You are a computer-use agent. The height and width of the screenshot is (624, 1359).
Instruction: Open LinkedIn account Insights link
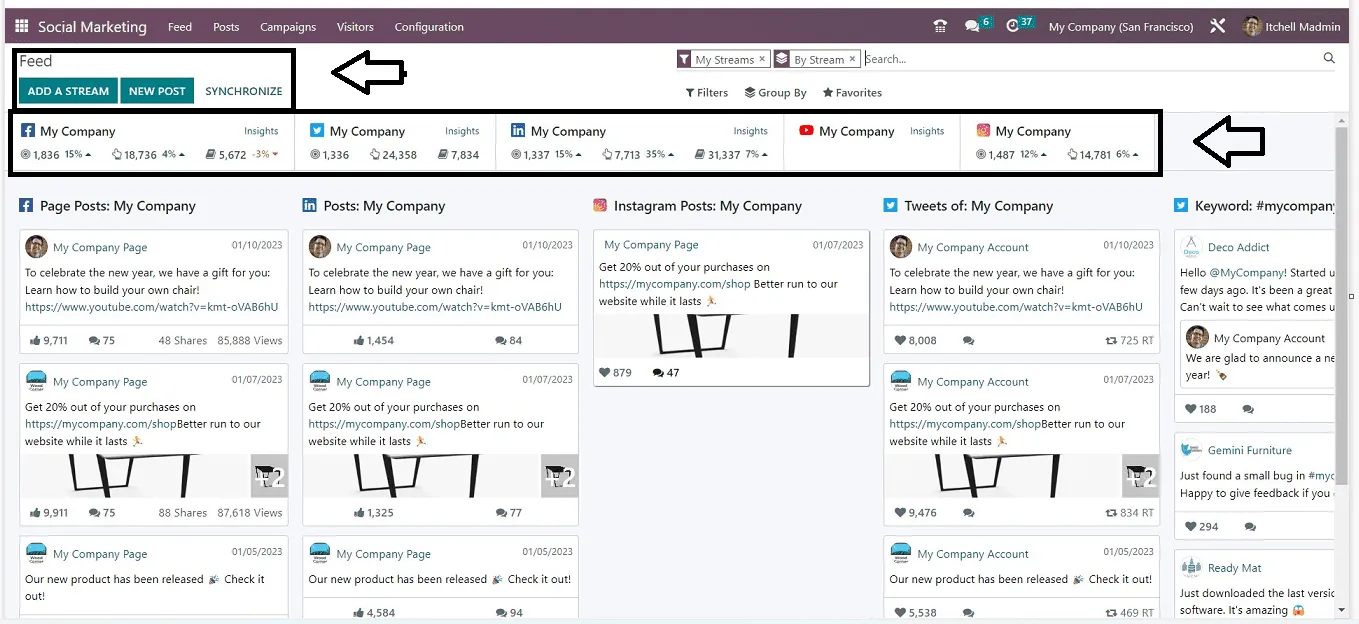pyautogui.click(x=750, y=131)
